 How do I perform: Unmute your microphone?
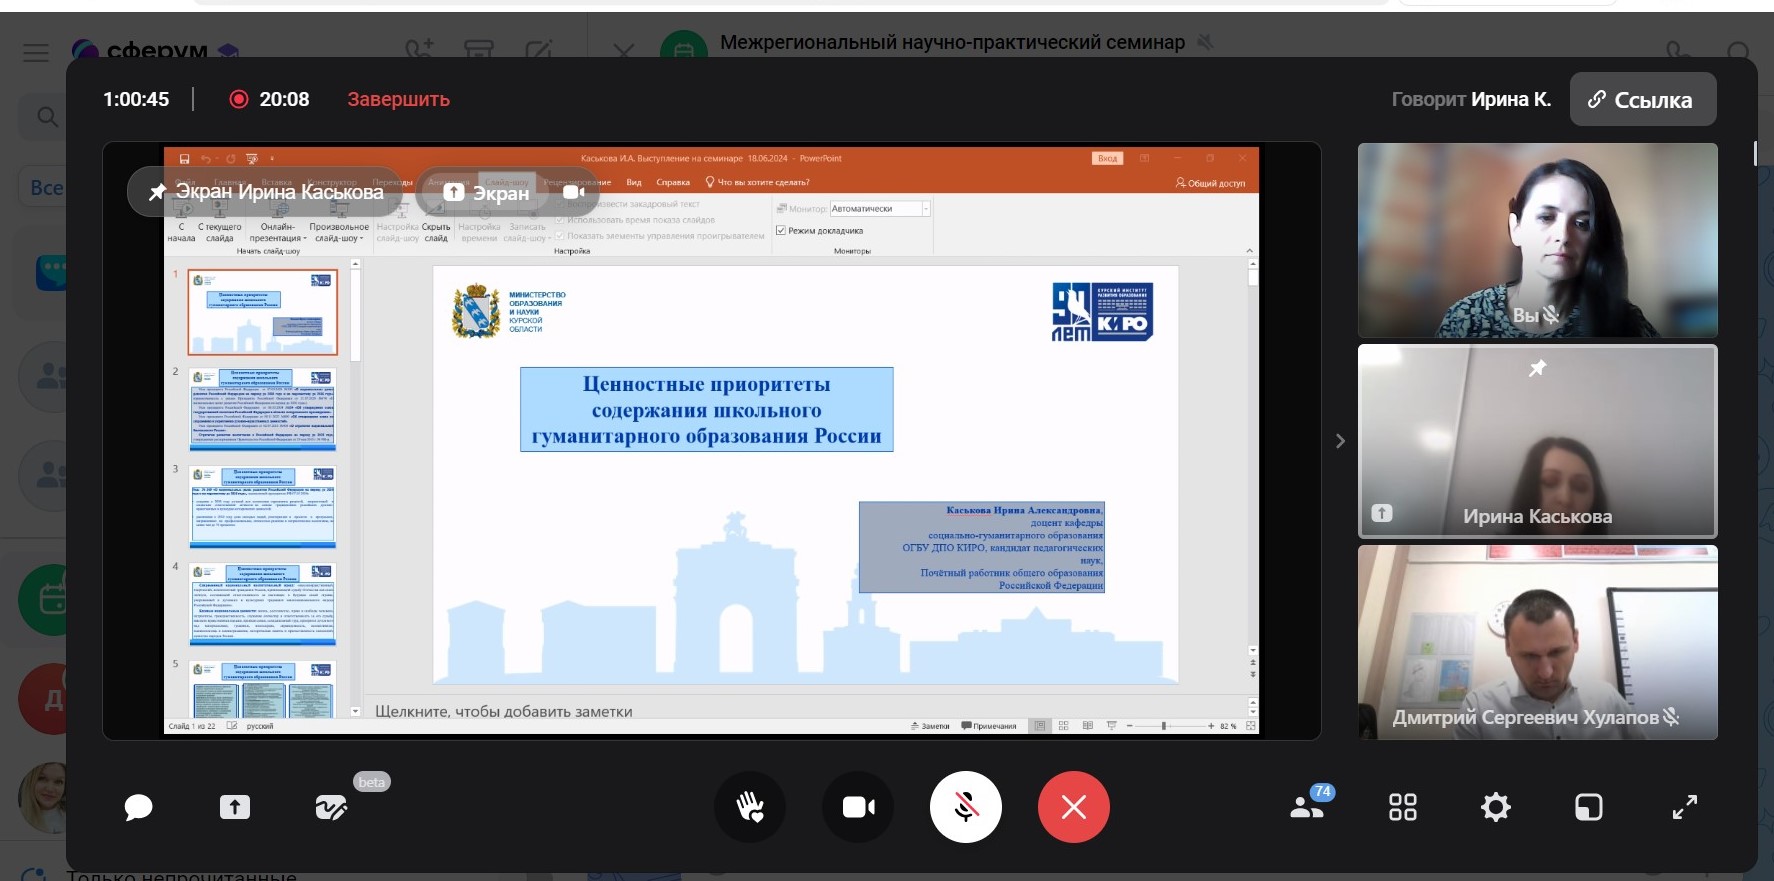click(966, 807)
